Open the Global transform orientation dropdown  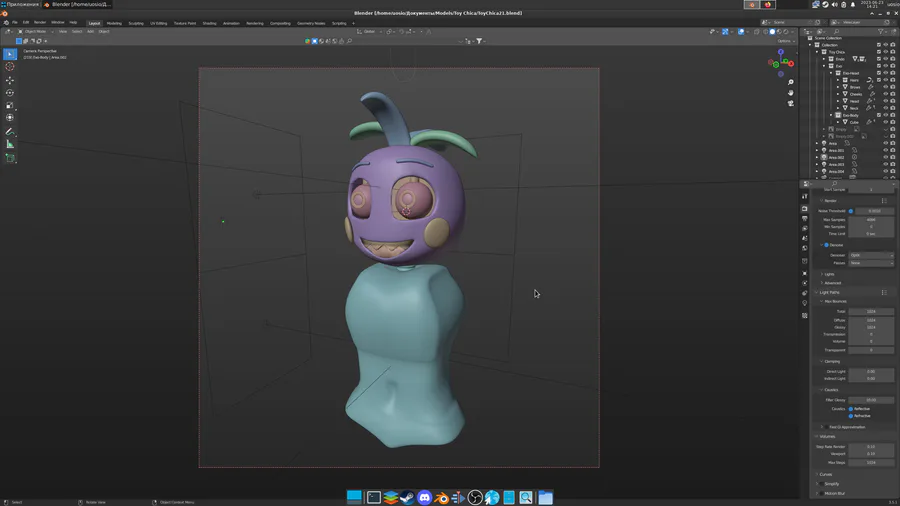pyautogui.click(x=368, y=32)
